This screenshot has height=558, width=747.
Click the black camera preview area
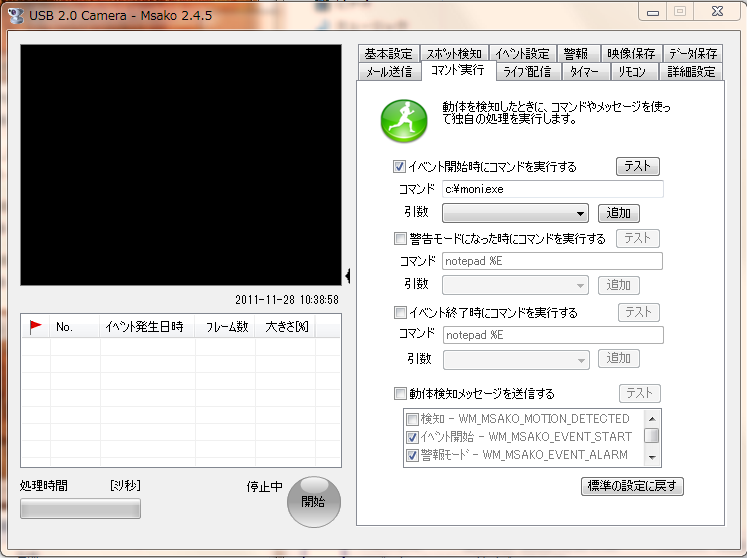(181, 165)
